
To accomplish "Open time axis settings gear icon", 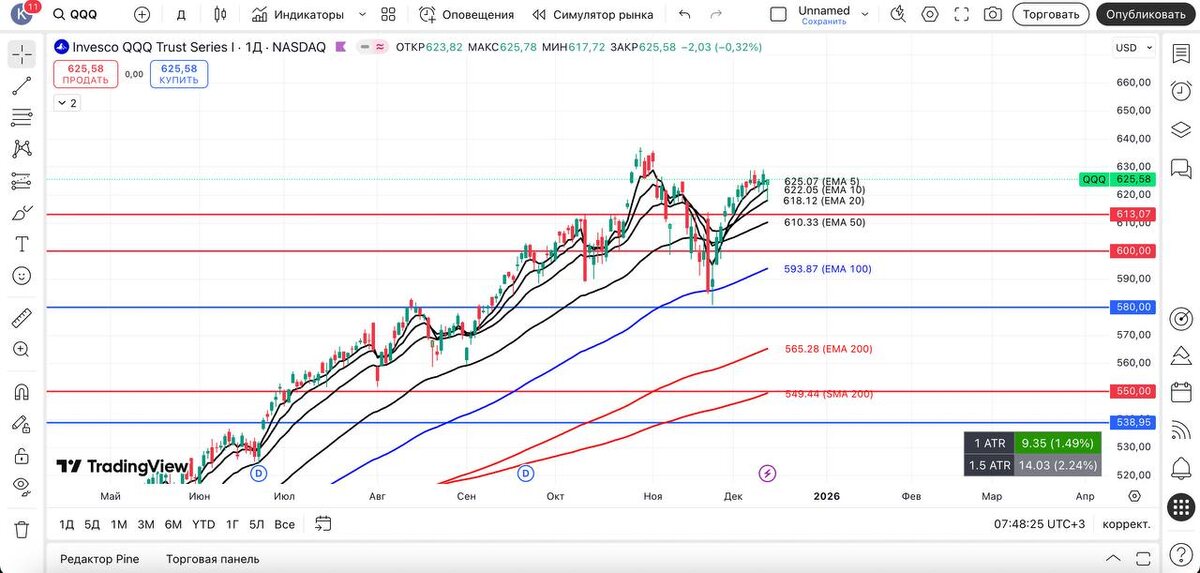I will 1135,495.
